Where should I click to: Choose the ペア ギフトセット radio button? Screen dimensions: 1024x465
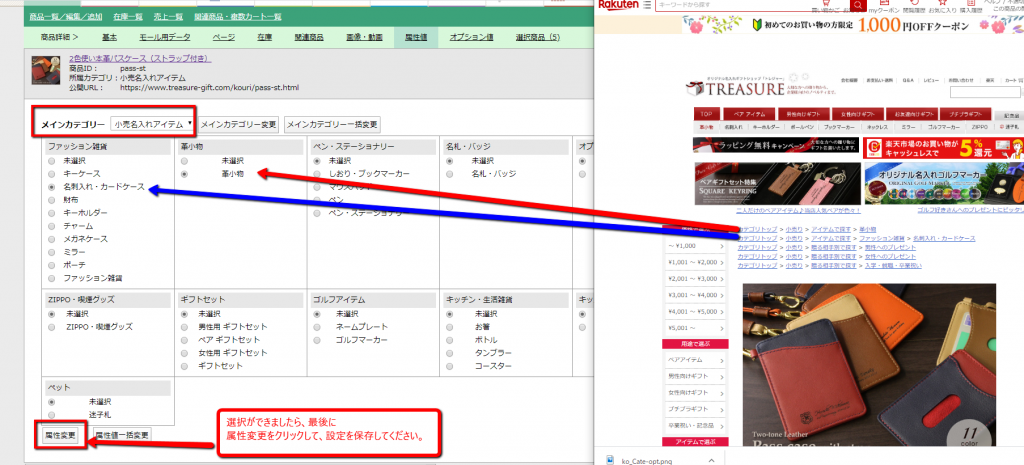[x=186, y=340]
